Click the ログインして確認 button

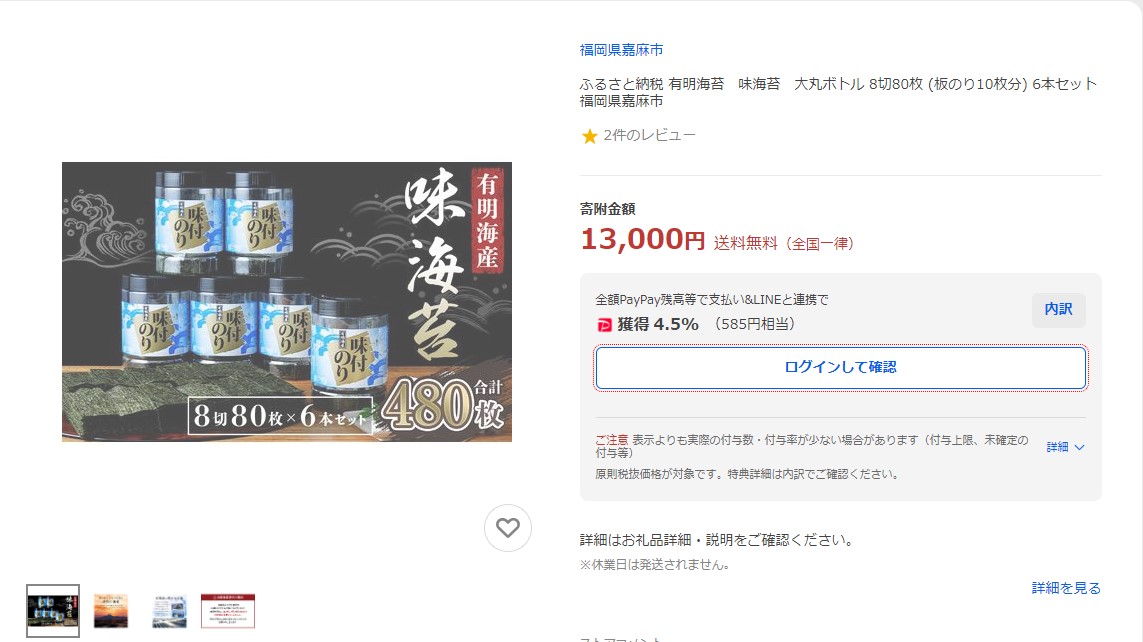tap(840, 367)
